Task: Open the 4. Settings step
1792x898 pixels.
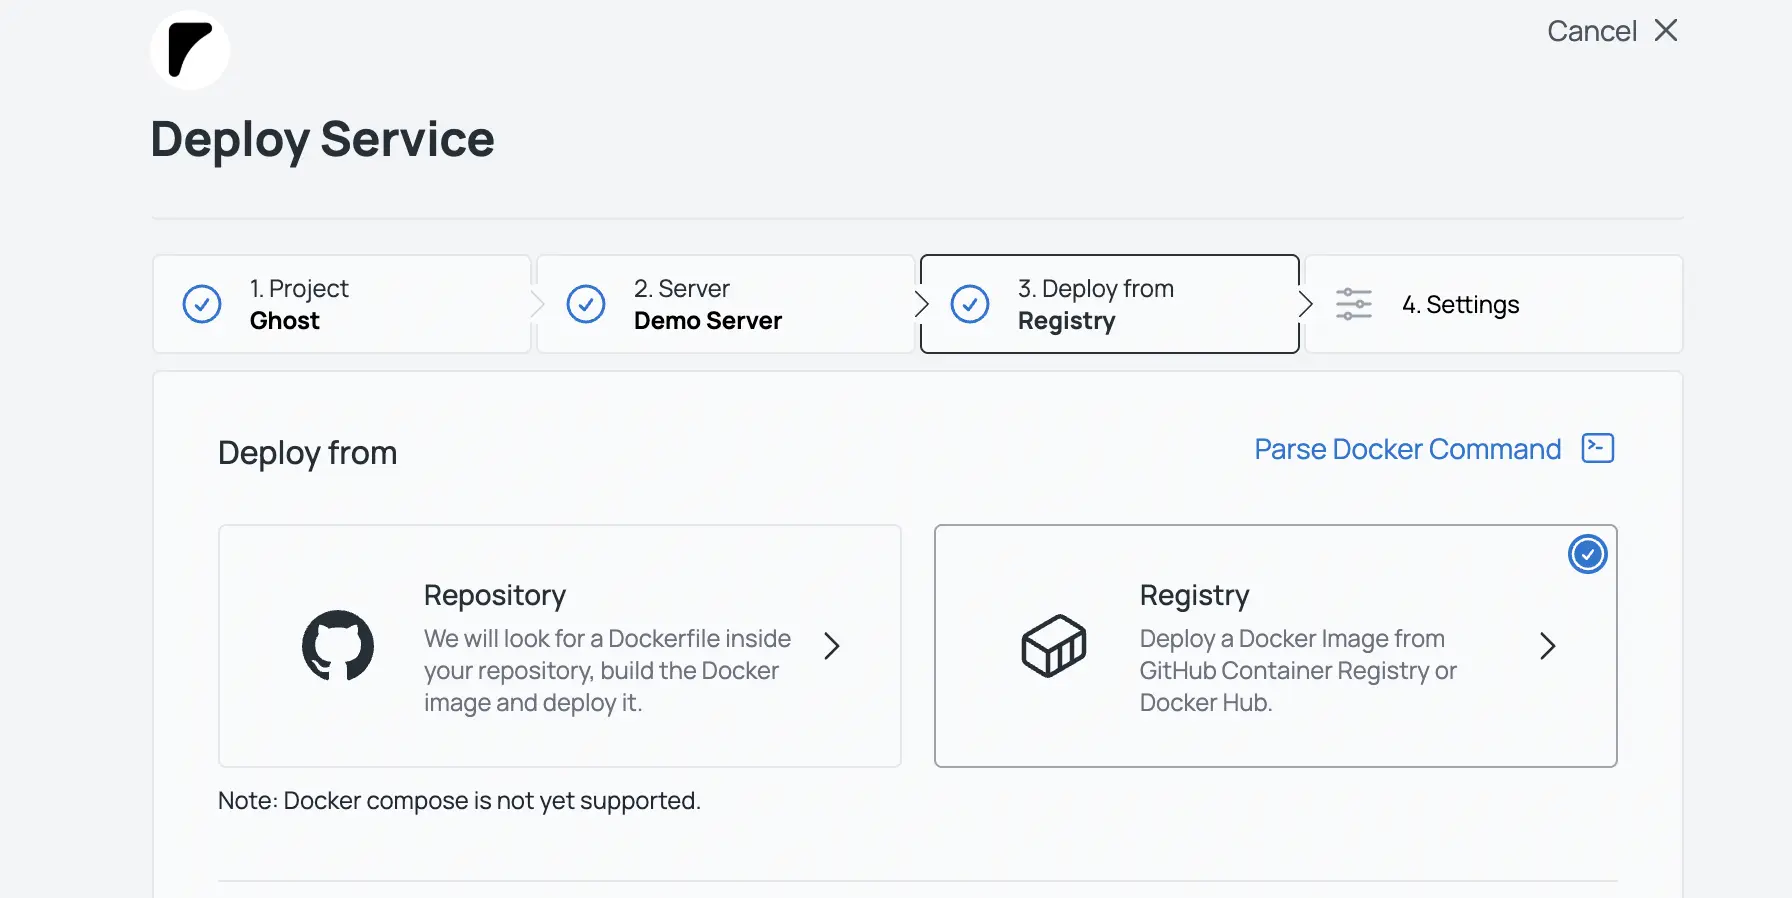Action: pyautogui.click(x=1492, y=304)
